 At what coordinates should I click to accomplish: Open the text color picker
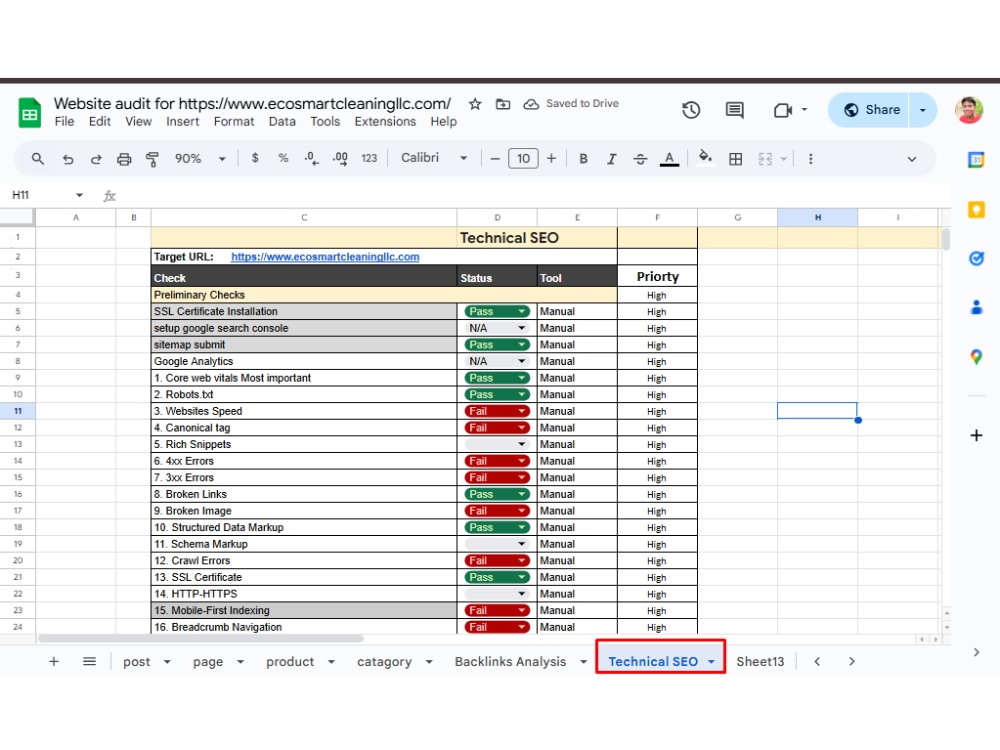point(669,159)
